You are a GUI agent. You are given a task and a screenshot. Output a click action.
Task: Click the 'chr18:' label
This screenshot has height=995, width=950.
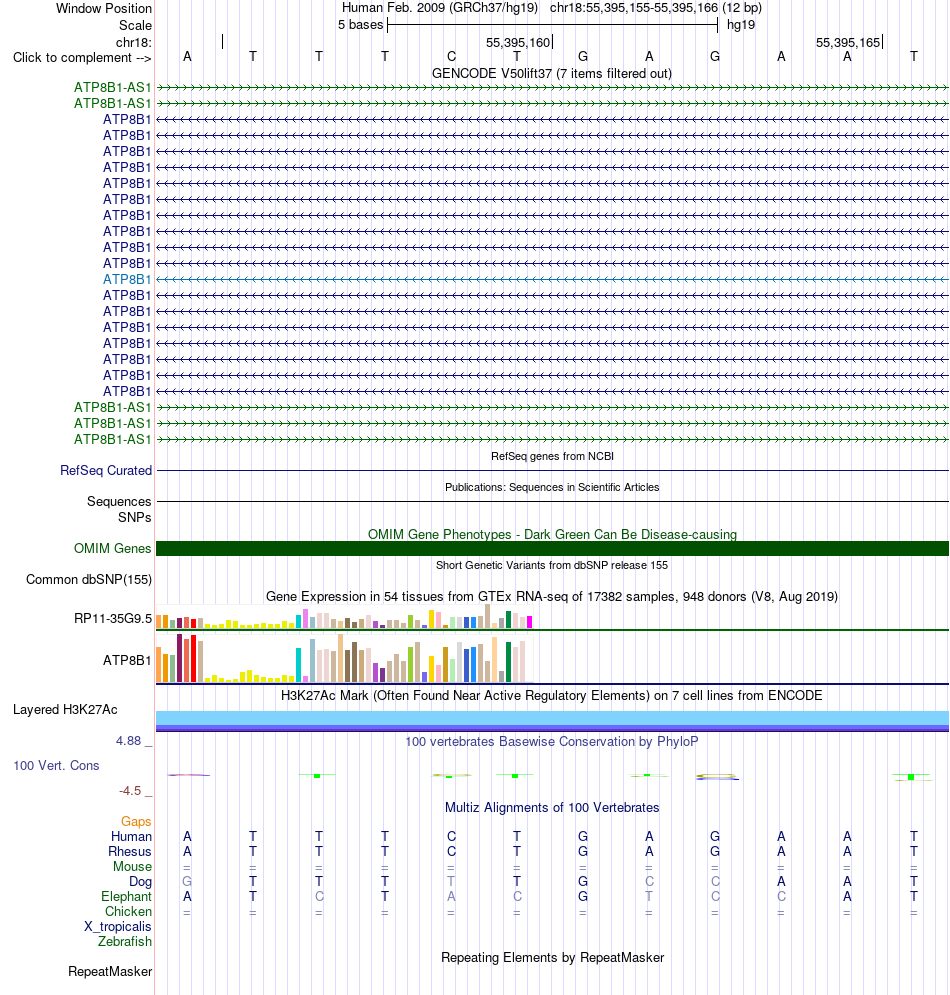(134, 43)
